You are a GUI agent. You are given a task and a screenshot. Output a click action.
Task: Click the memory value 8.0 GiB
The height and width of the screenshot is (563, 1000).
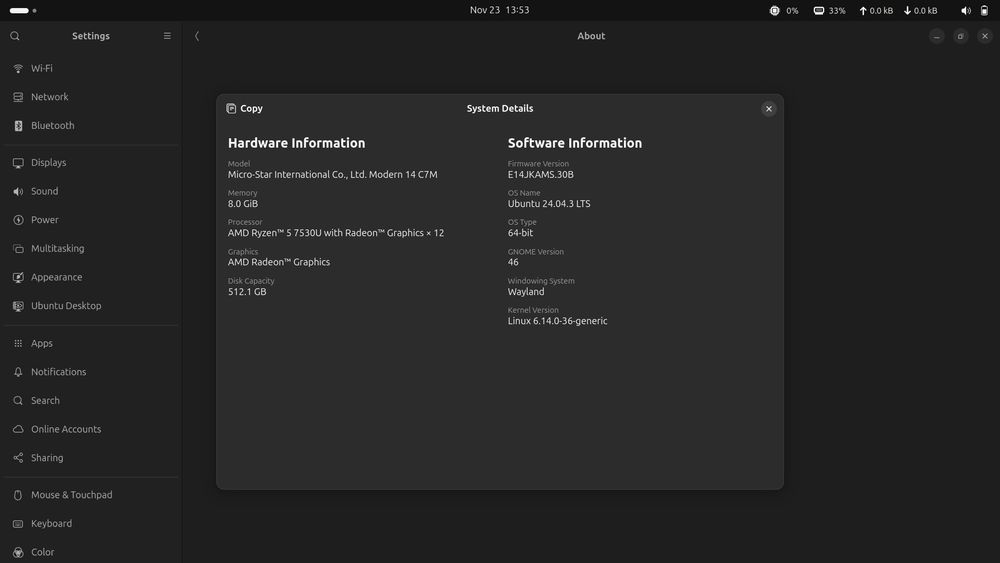[243, 204]
